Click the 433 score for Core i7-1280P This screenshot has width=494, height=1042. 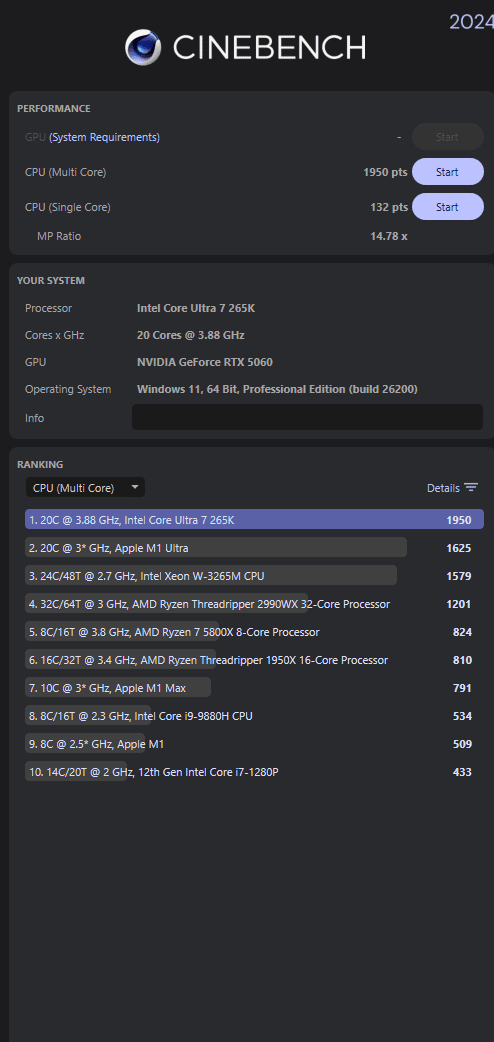(x=462, y=772)
